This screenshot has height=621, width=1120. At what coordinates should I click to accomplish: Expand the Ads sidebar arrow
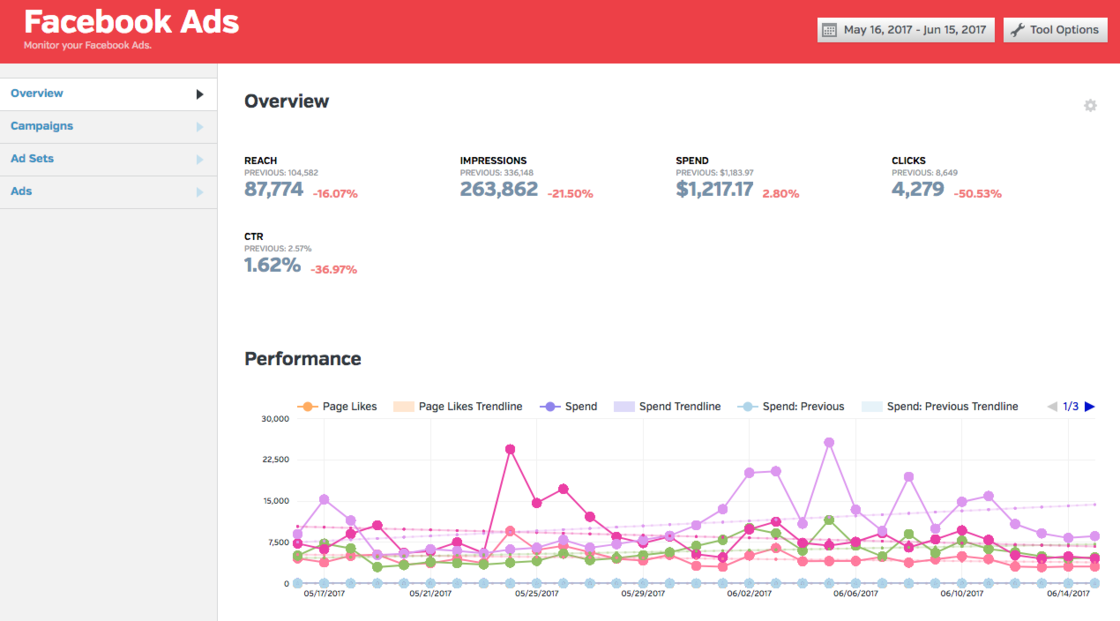click(x=200, y=192)
